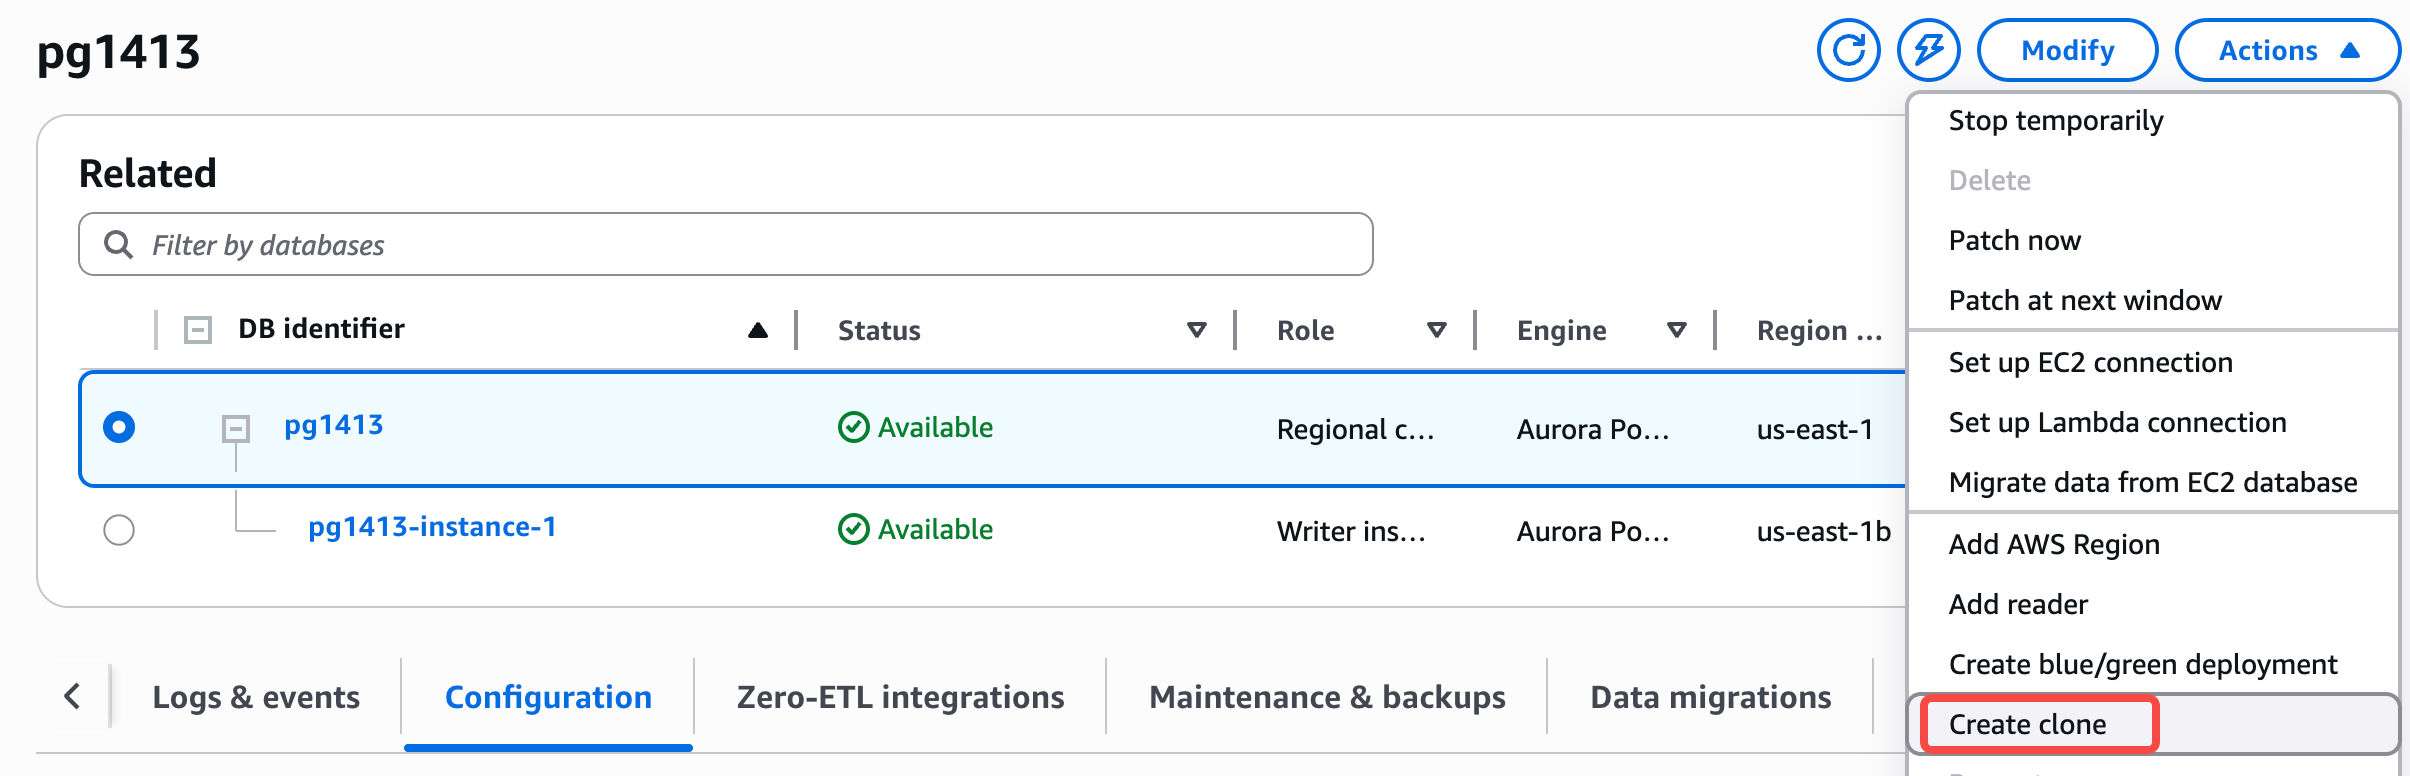This screenshot has width=2410, height=776.
Task: Click the green check icon beside pg1413-instance-1 Available
Action: (x=853, y=529)
